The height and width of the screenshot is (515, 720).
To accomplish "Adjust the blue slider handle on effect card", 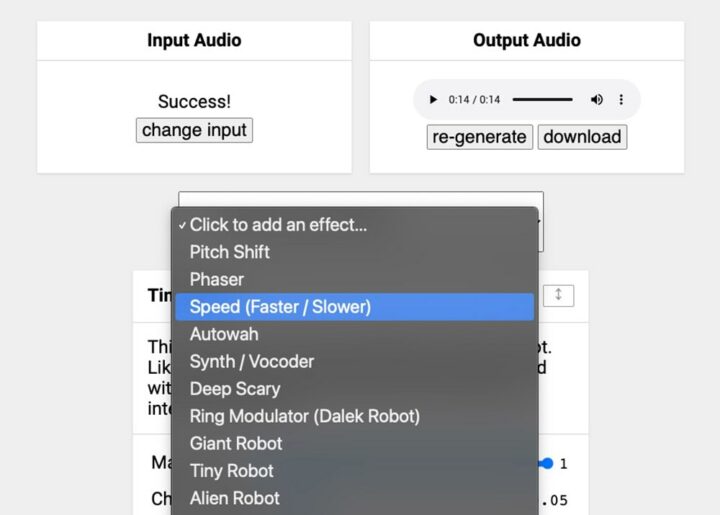I will coord(546,463).
